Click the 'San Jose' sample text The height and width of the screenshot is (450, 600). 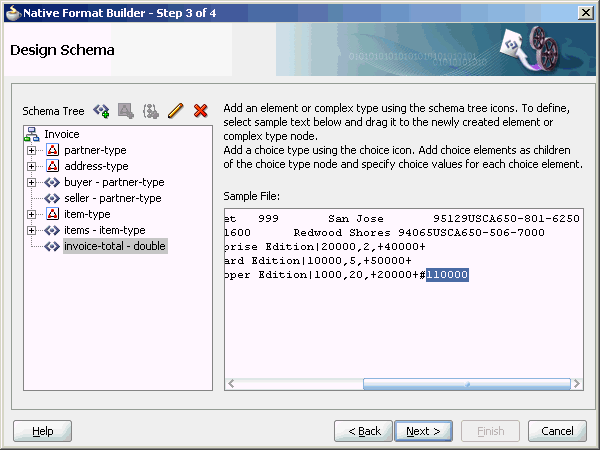(x=356, y=218)
